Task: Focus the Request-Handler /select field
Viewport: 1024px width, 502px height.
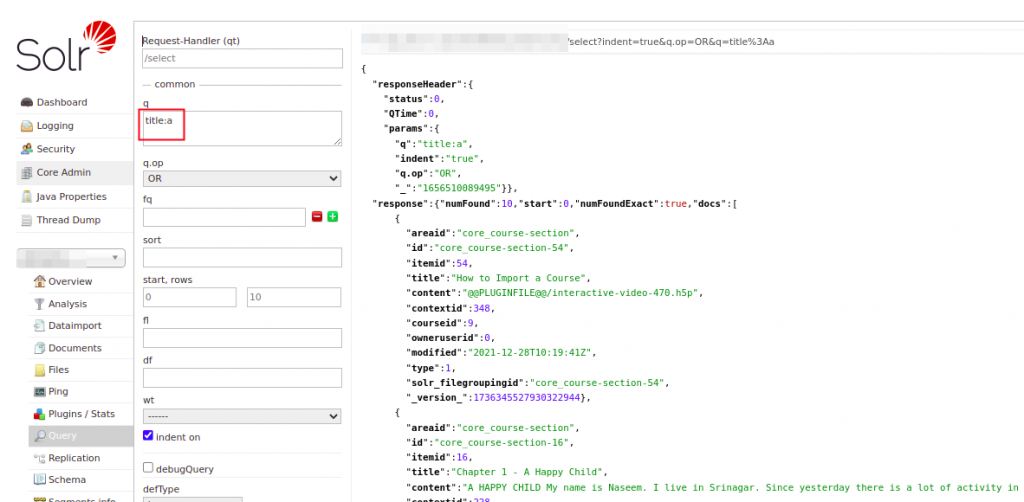Action: pyautogui.click(x=242, y=58)
